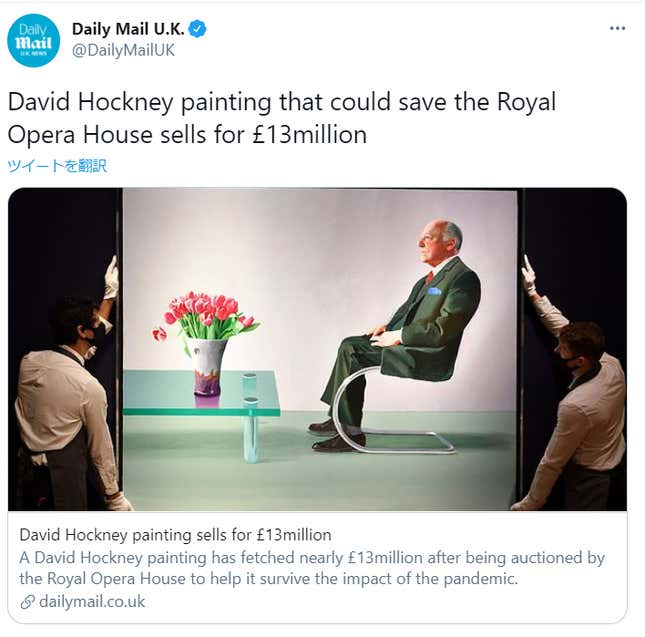Viewport: 645px width, 637px height.
Task: Click the blue verified badge
Action: click(x=197, y=29)
